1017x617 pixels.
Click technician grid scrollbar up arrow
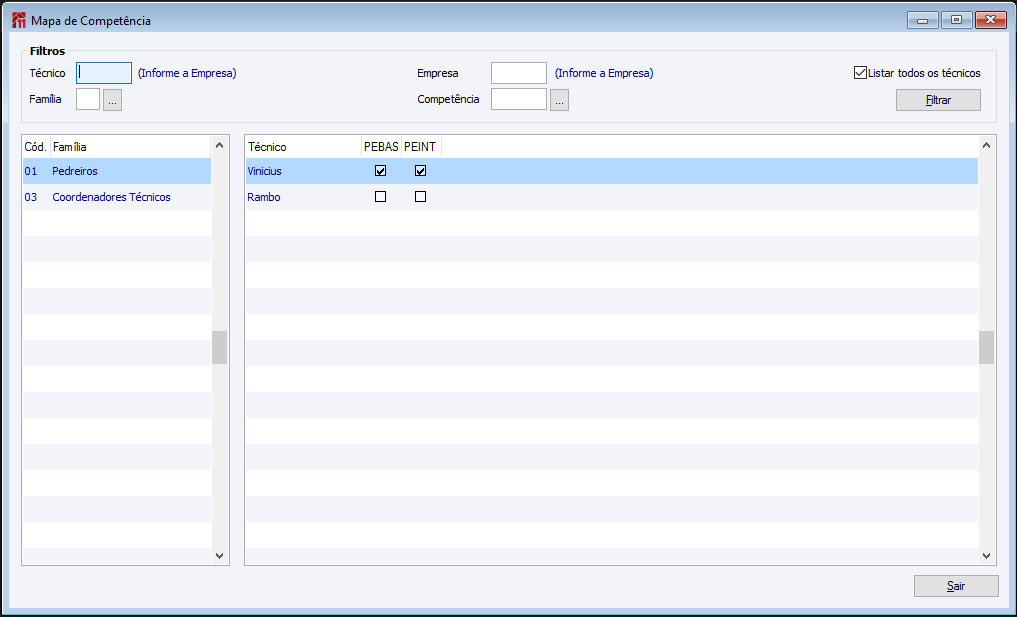(987, 145)
